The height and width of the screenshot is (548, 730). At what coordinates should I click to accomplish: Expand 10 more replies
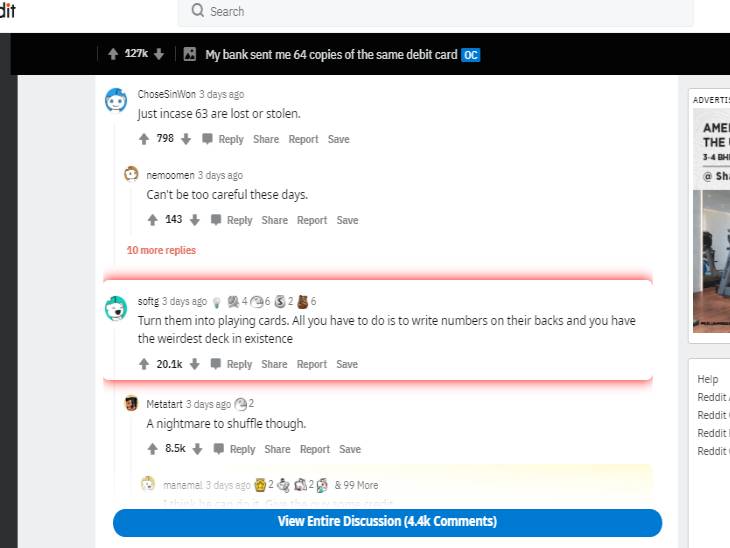(161, 250)
